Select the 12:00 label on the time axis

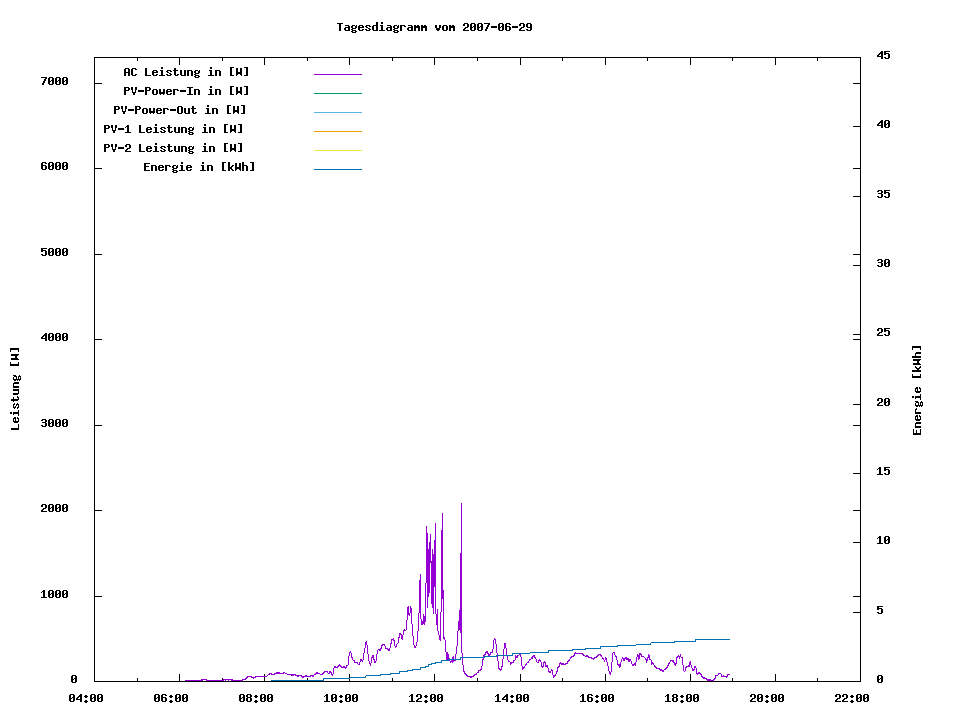pyautogui.click(x=426, y=698)
